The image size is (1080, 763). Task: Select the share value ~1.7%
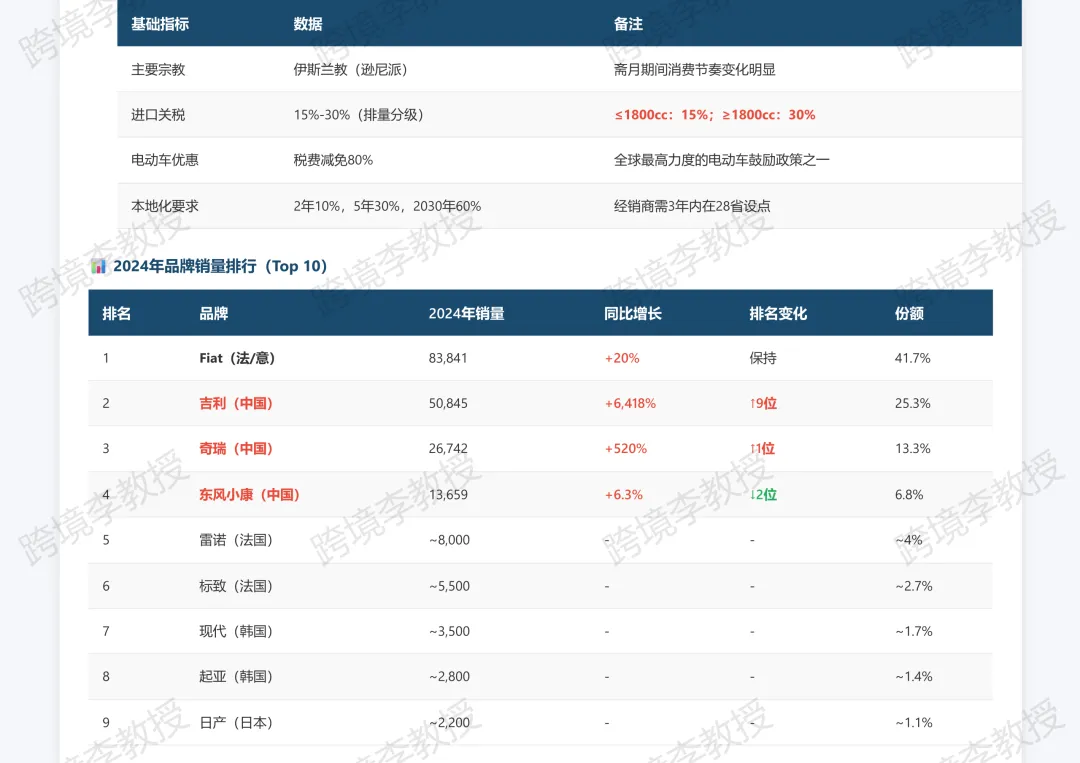pyautogui.click(x=914, y=631)
